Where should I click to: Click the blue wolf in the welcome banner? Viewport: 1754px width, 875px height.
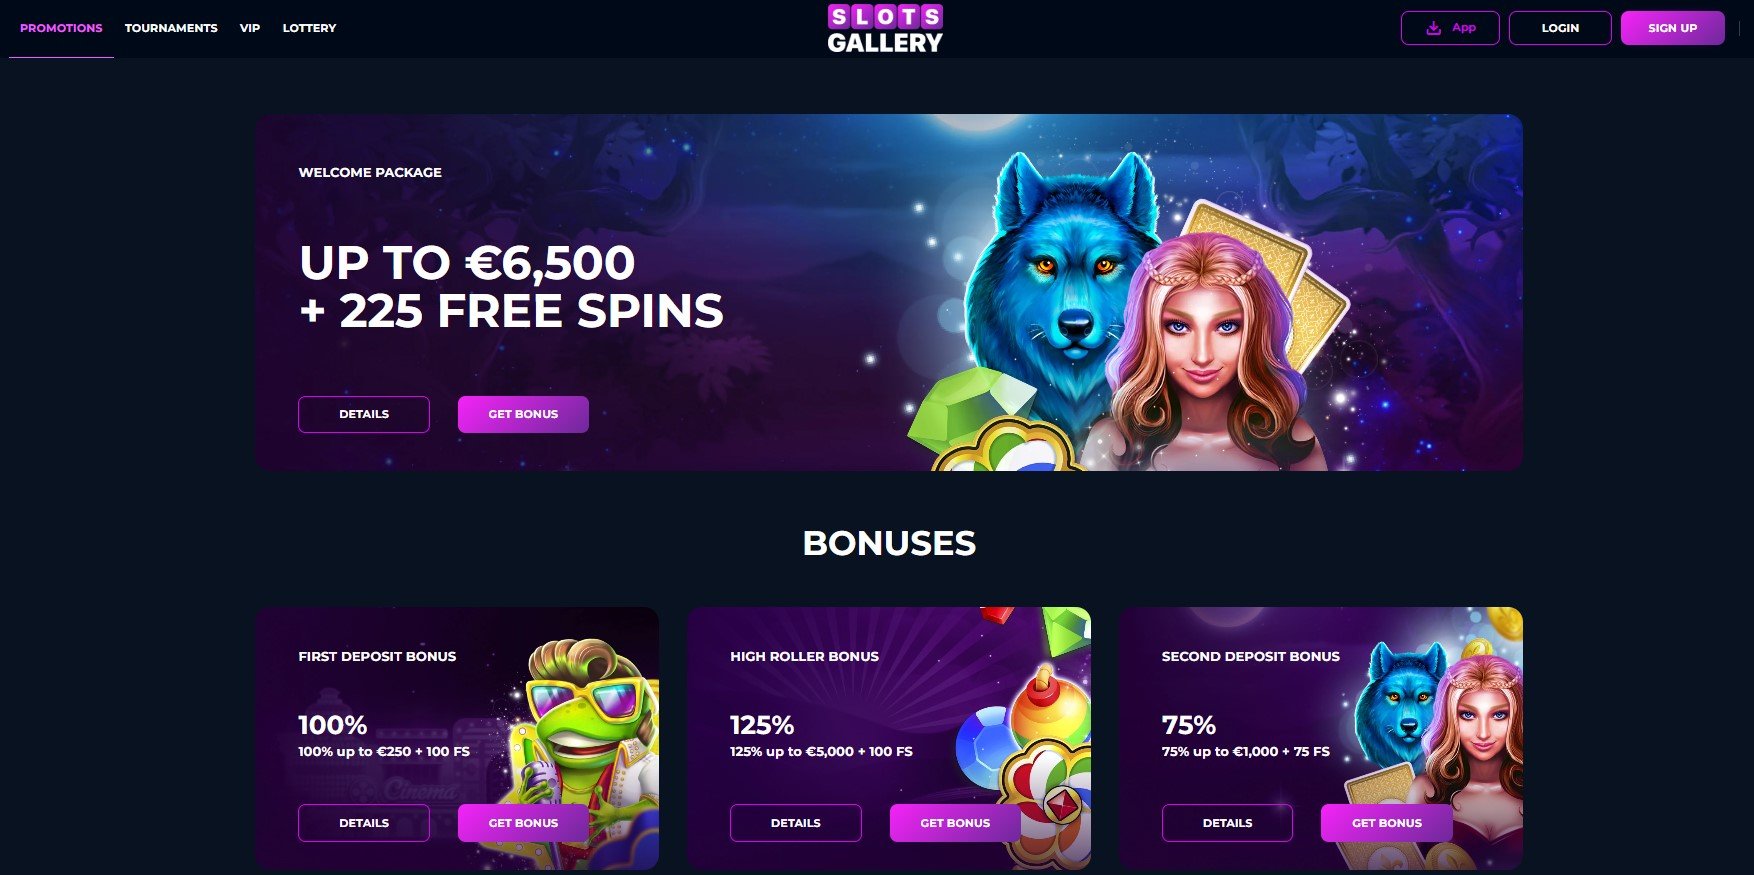click(x=1060, y=290)
